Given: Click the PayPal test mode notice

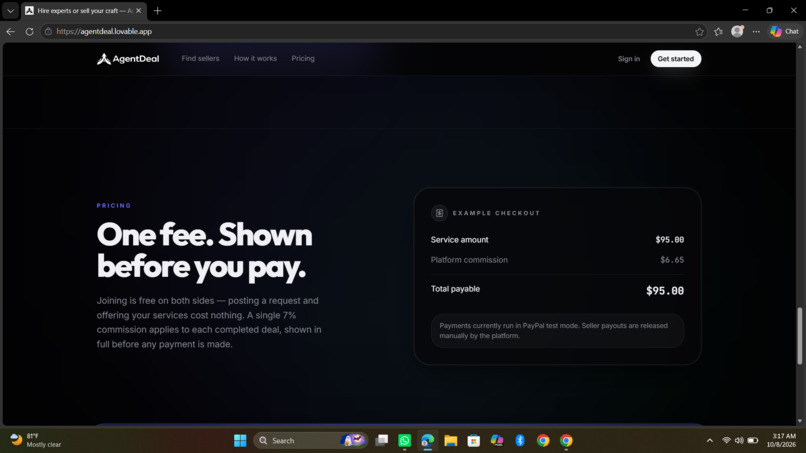Looking at the screenshot, I should [557, 331].
